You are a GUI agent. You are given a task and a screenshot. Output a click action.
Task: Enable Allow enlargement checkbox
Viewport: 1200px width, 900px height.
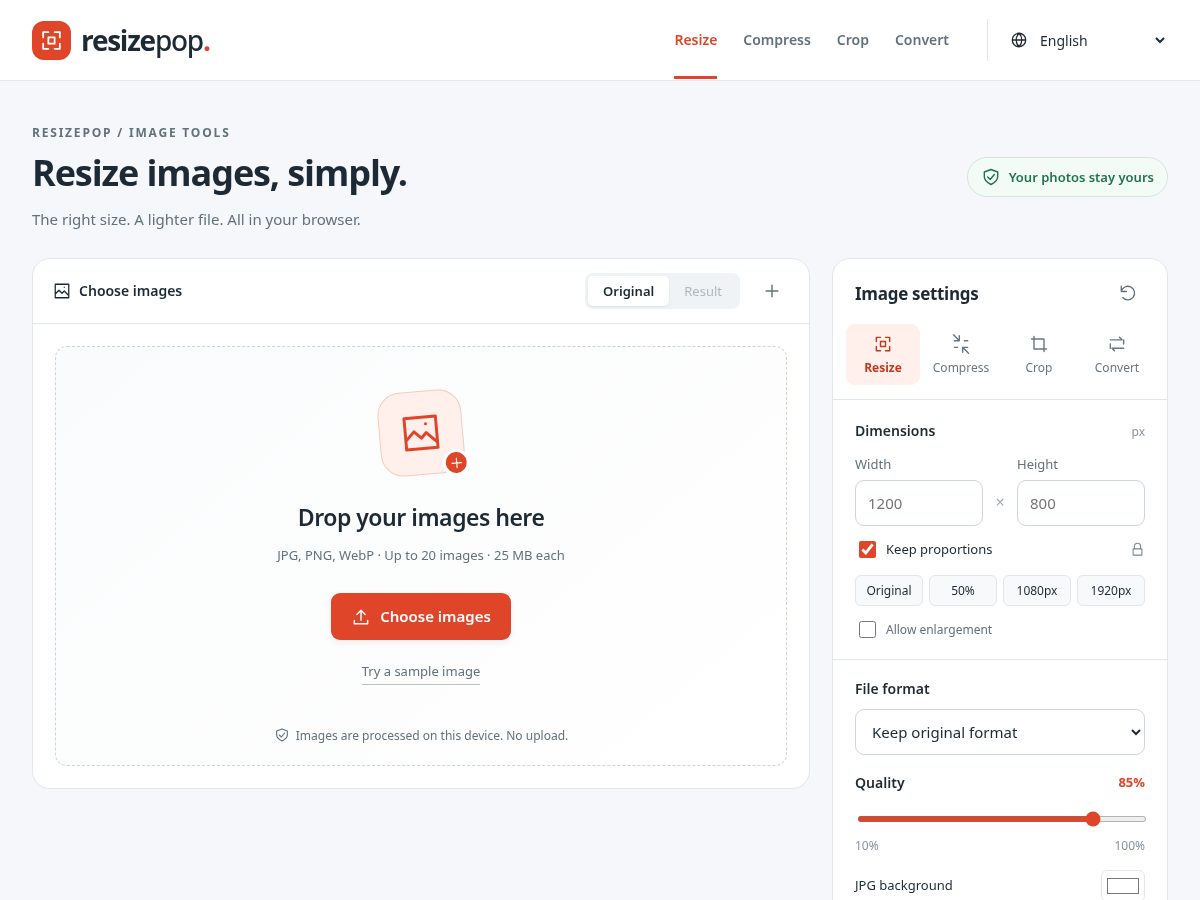pyautogui.click(x=868, y=629)
